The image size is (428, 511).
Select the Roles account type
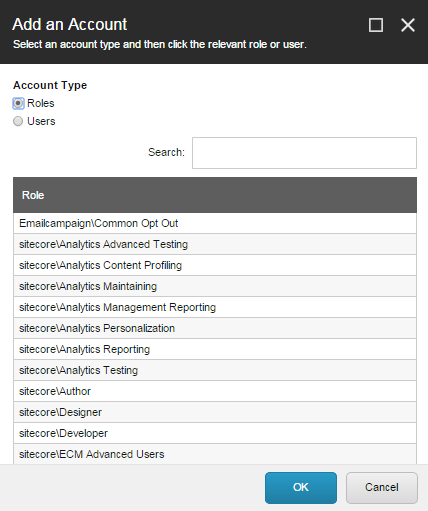18,103
